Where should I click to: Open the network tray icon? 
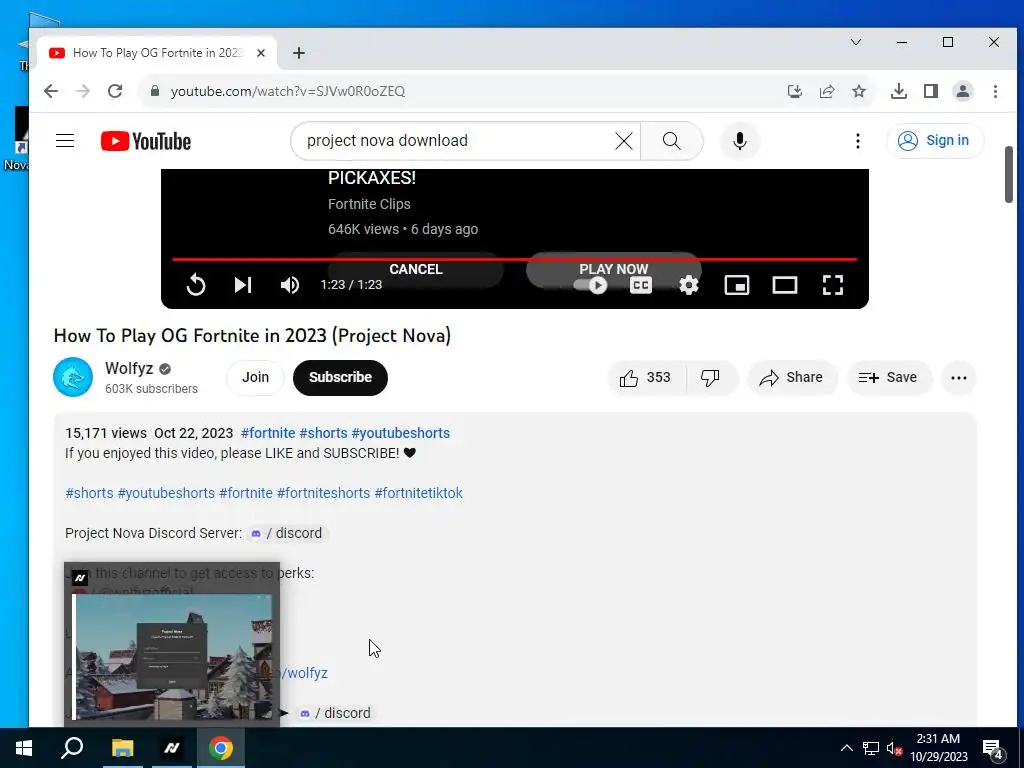[871, 748]
